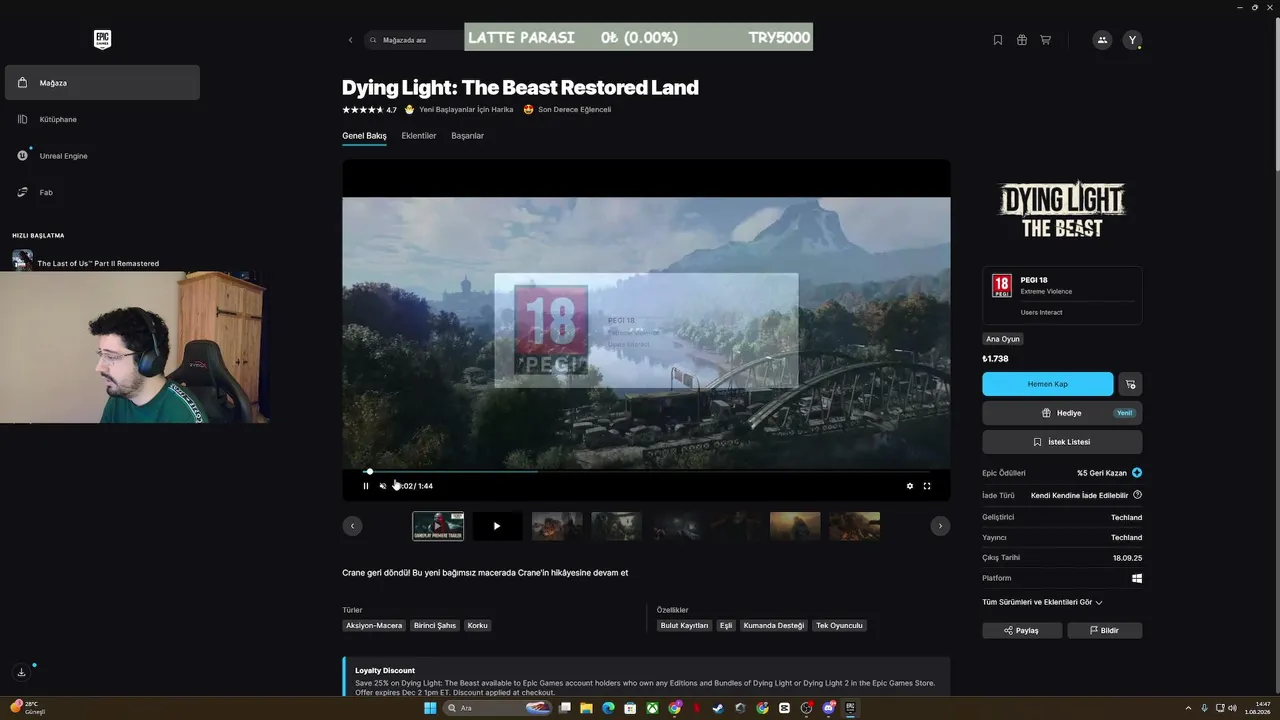Add game via İstek Listesi button

click(x=1062, y=442)
